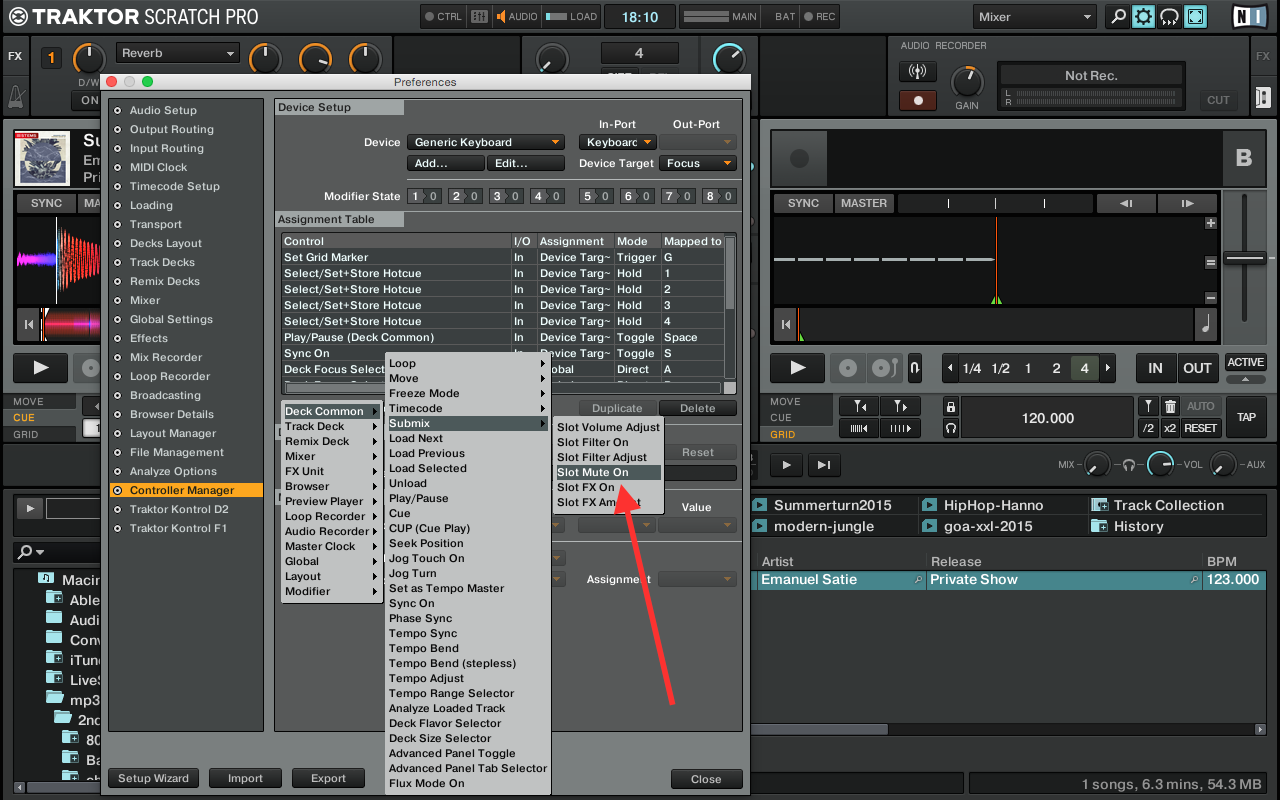The height and width of the screenshot is (800, 1280).
Task: Toggle MASTER on Deck B
Action: pos(863,203)
